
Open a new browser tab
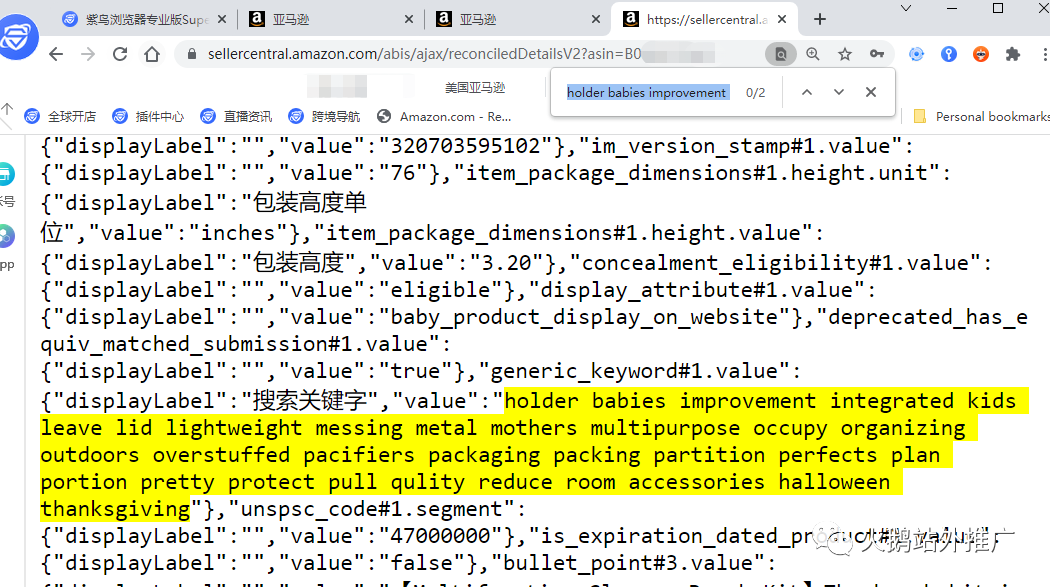pyautogui.click(x=820, y=19)
